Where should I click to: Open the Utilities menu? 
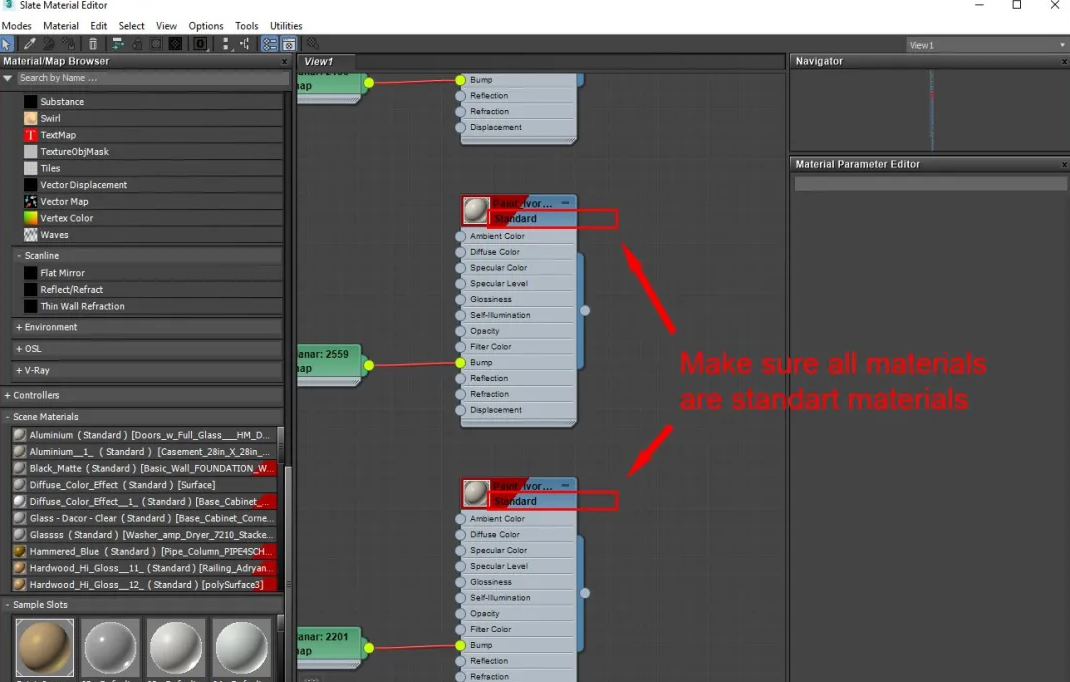click(286, 26)
